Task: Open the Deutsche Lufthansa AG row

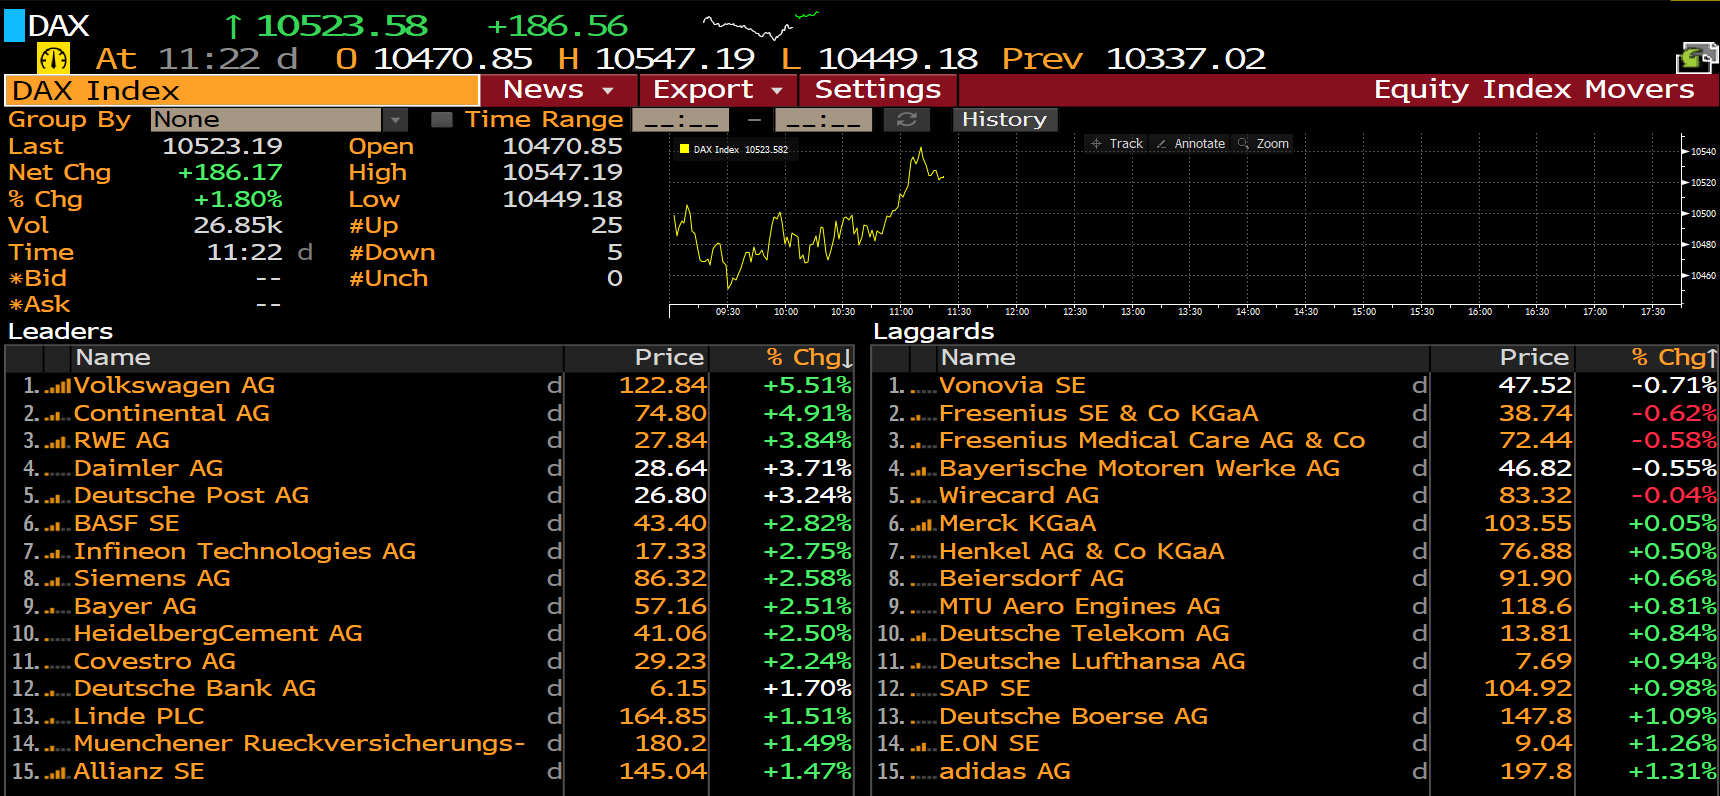Action: [1295, 662]
